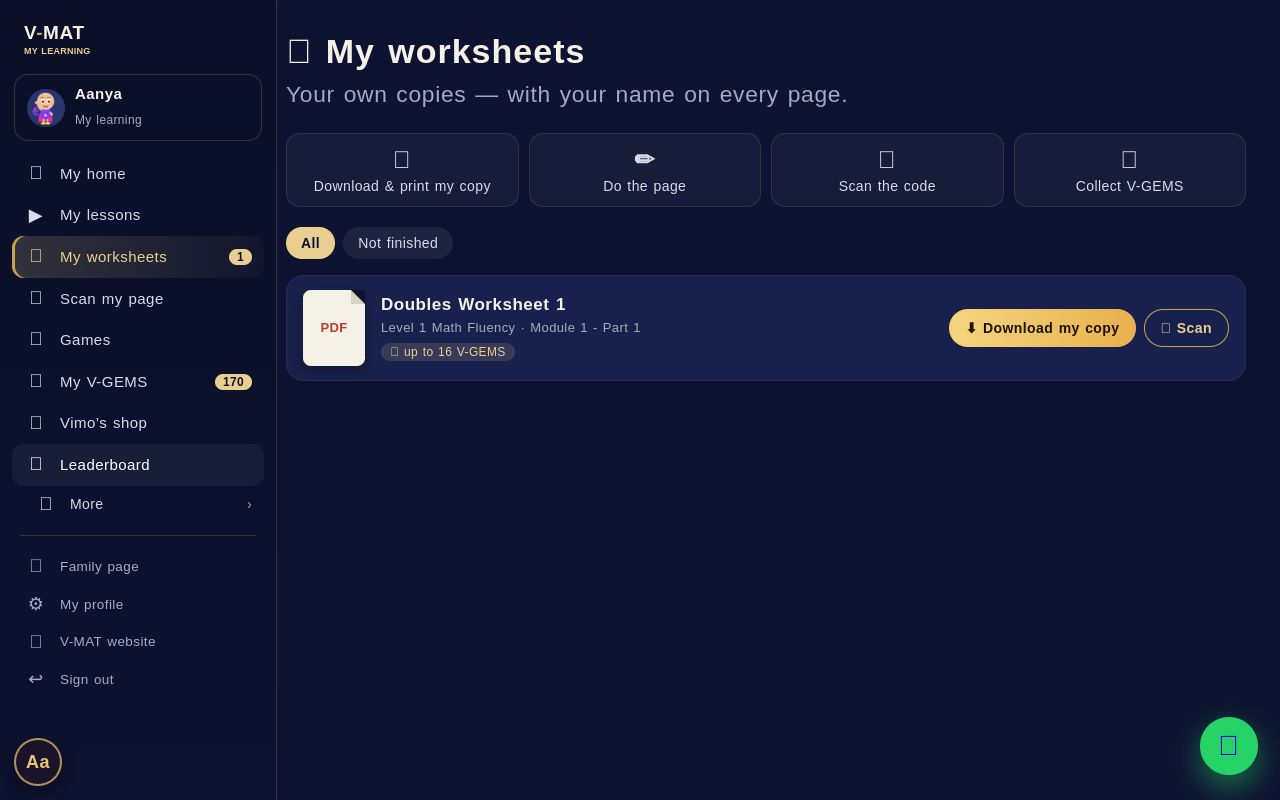Visit Vimo's shop
Viewport: 1280px width, 800px height.
click(x=138, y=423)
